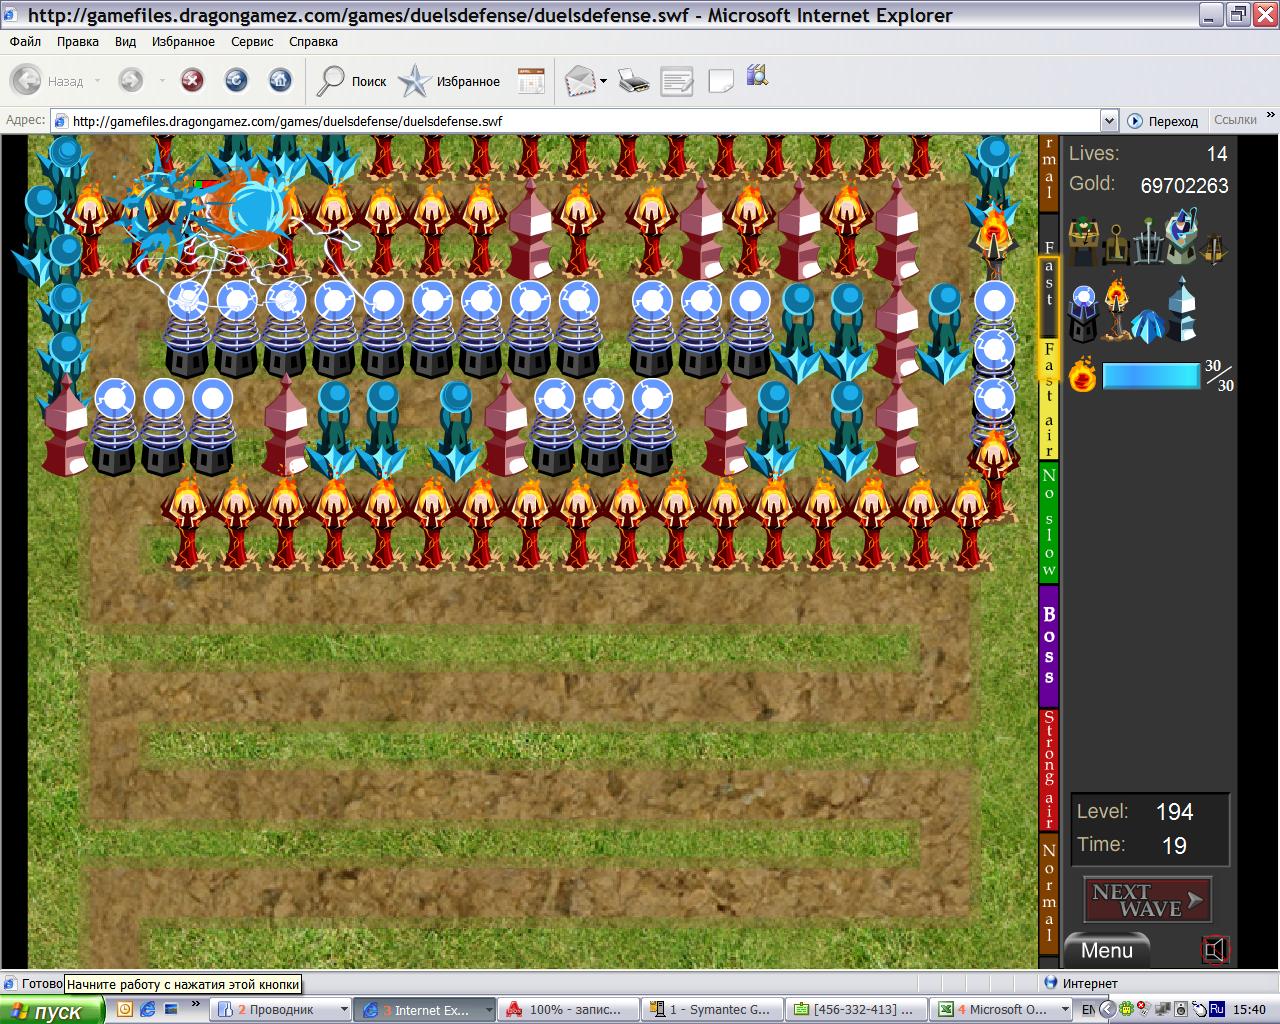Click the blue mana bar

pyautogui.click(x=1151, y=376)
